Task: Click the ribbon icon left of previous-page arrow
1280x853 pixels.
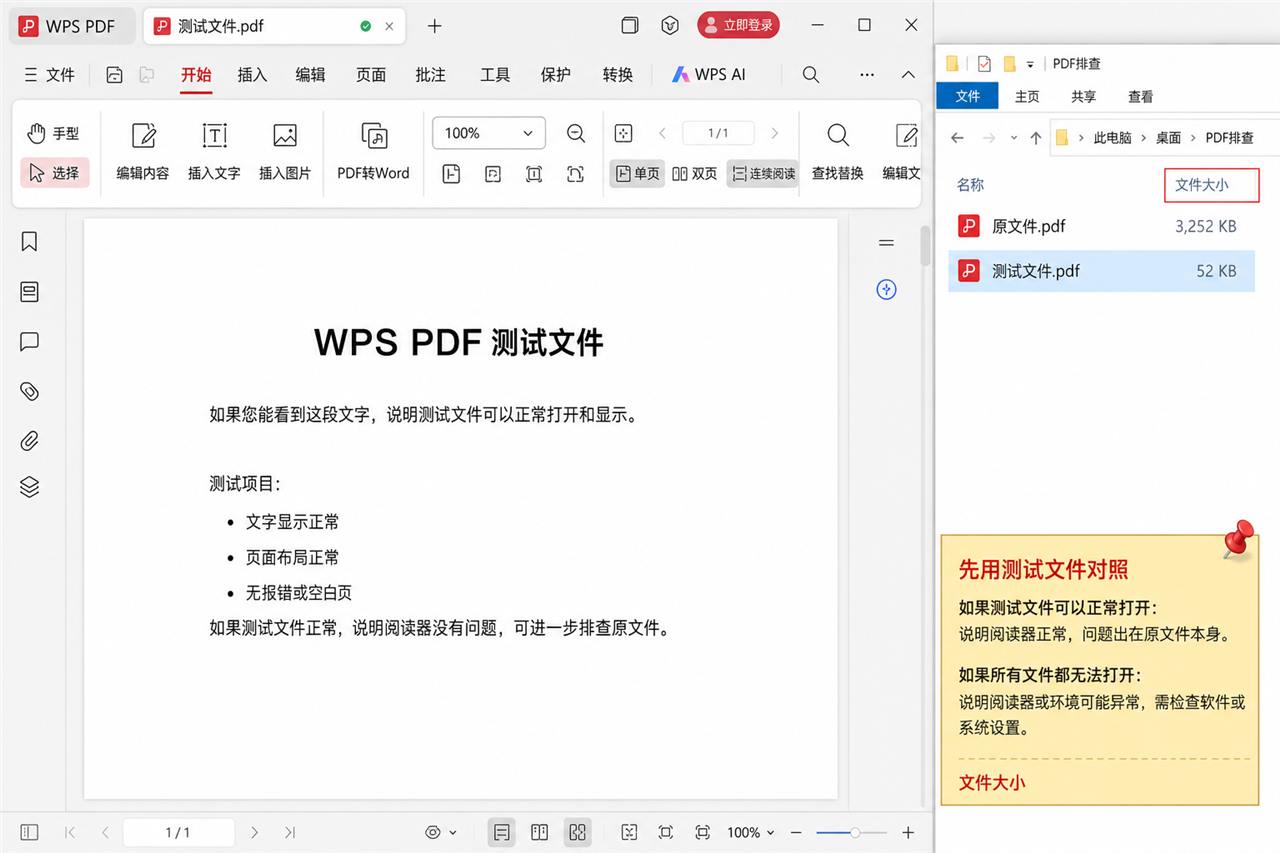Action: [x=623, y=133]
